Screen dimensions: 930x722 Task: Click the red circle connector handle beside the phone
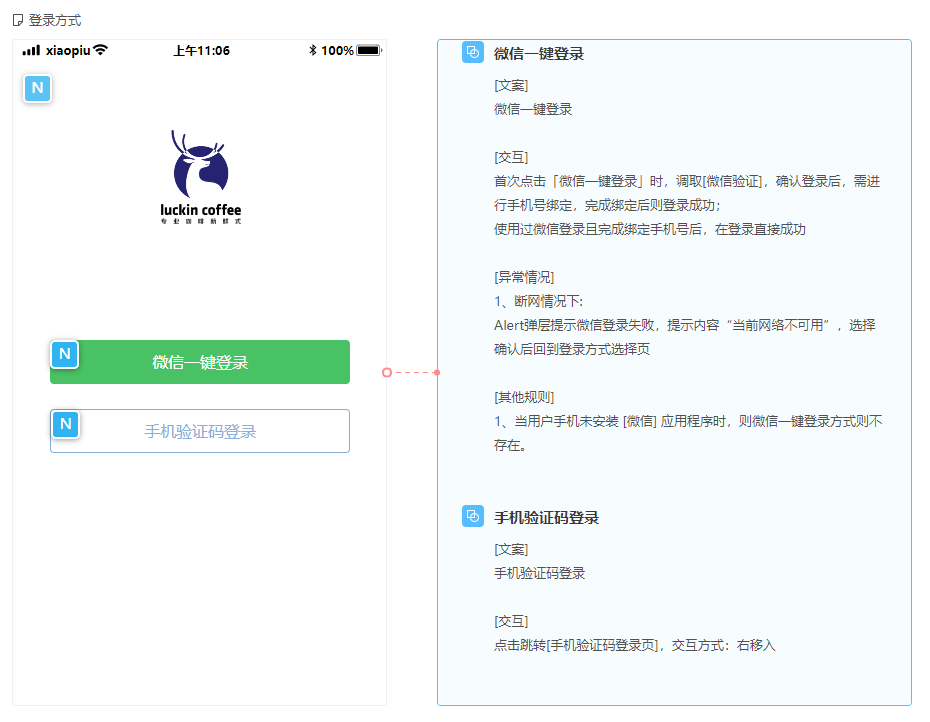click(x=387, y=373)
